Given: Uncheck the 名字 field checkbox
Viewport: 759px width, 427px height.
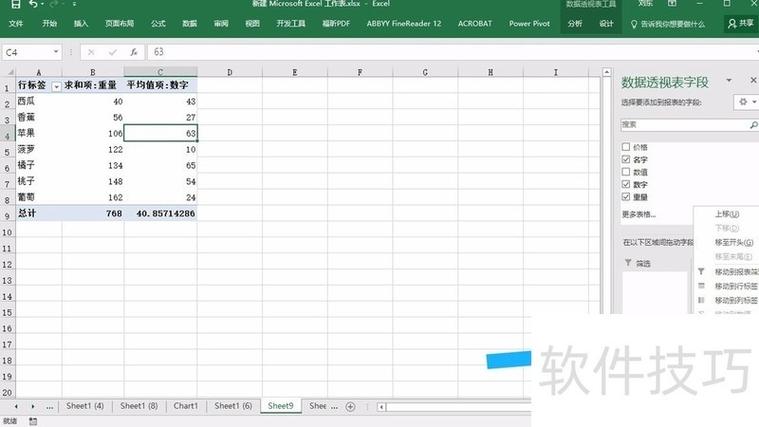Looking at the screenshot, I should tap(626, 159).
